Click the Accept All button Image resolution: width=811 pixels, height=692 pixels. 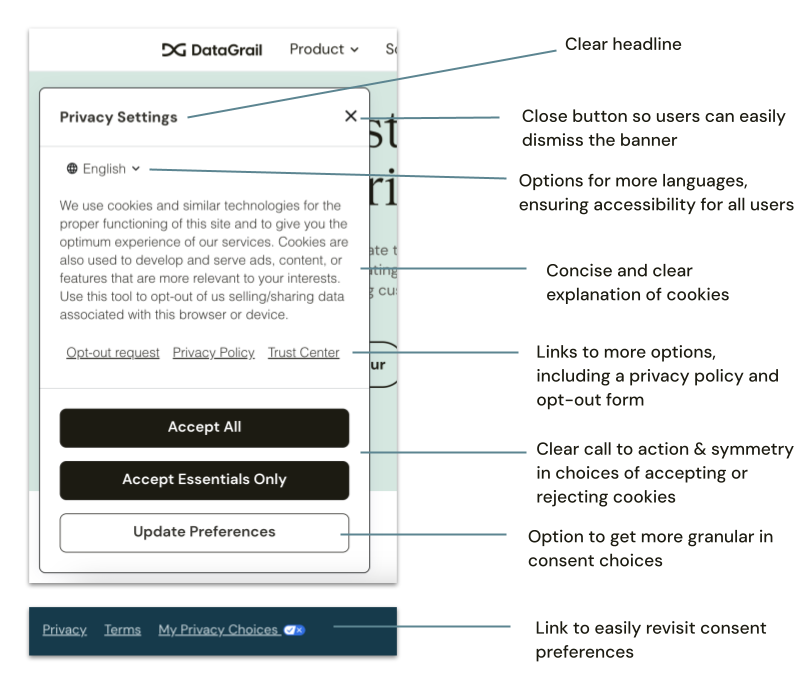pos(204,427)
